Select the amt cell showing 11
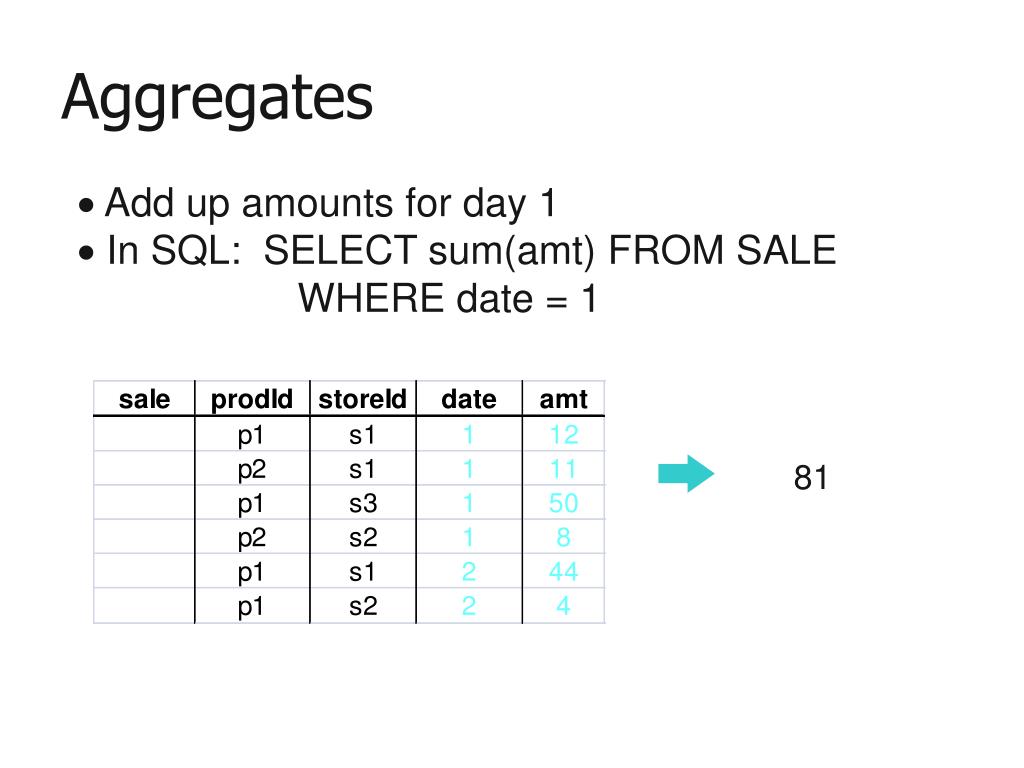This screenshot has height=768, width=1024. click(564, 469)
